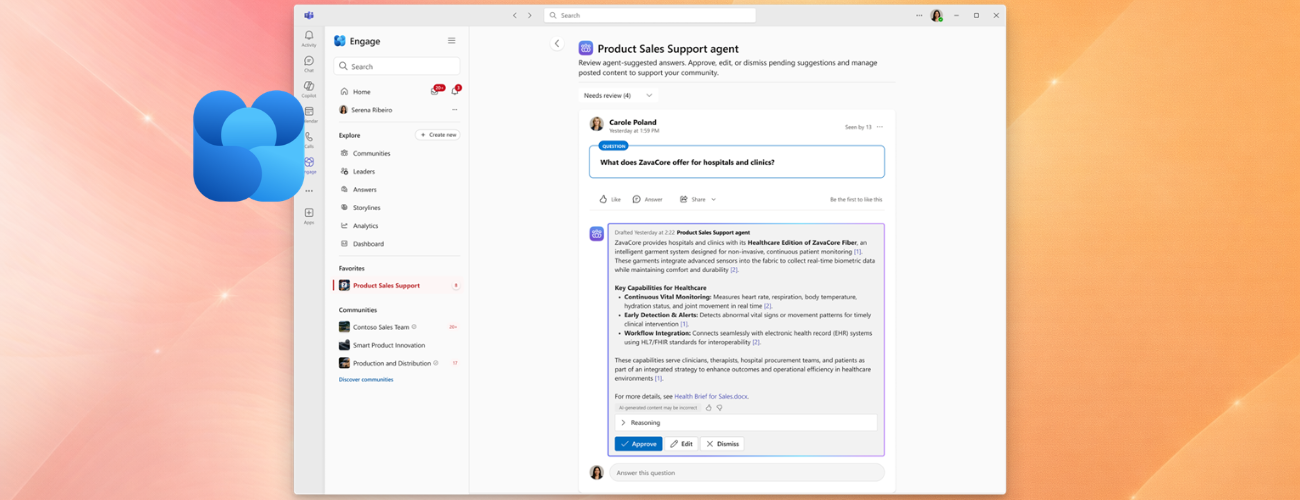Open Settings and more ellipsis in title bar

pyautogui.click(x=919, y=15)
